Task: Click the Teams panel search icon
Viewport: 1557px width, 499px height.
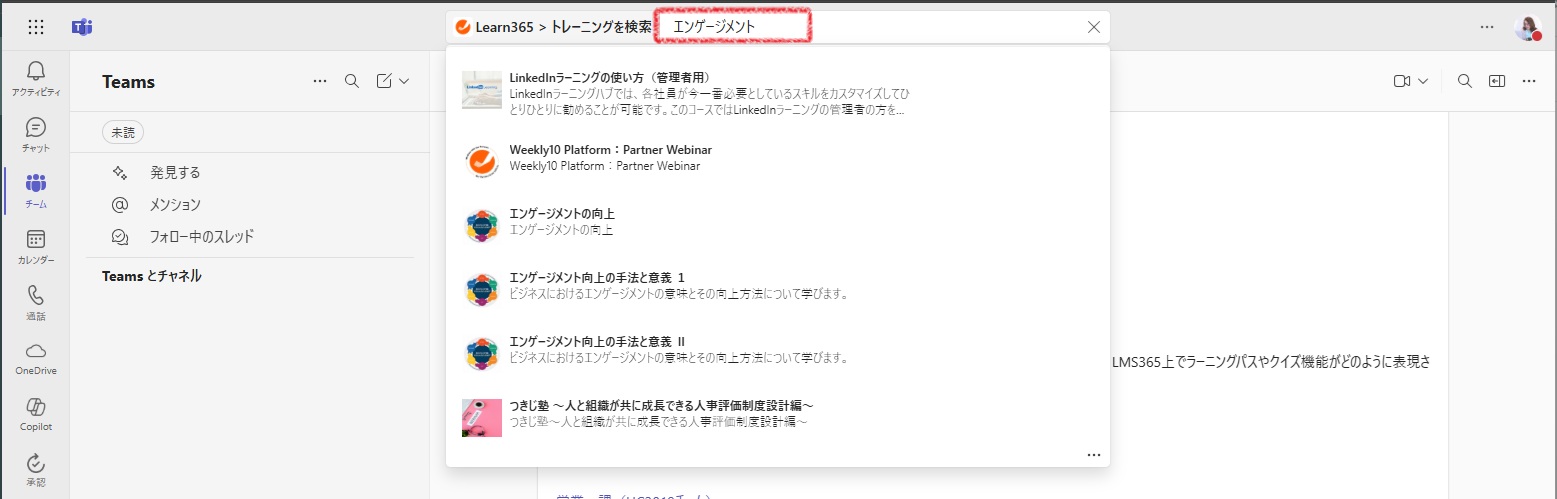Action: pos(352,81)
